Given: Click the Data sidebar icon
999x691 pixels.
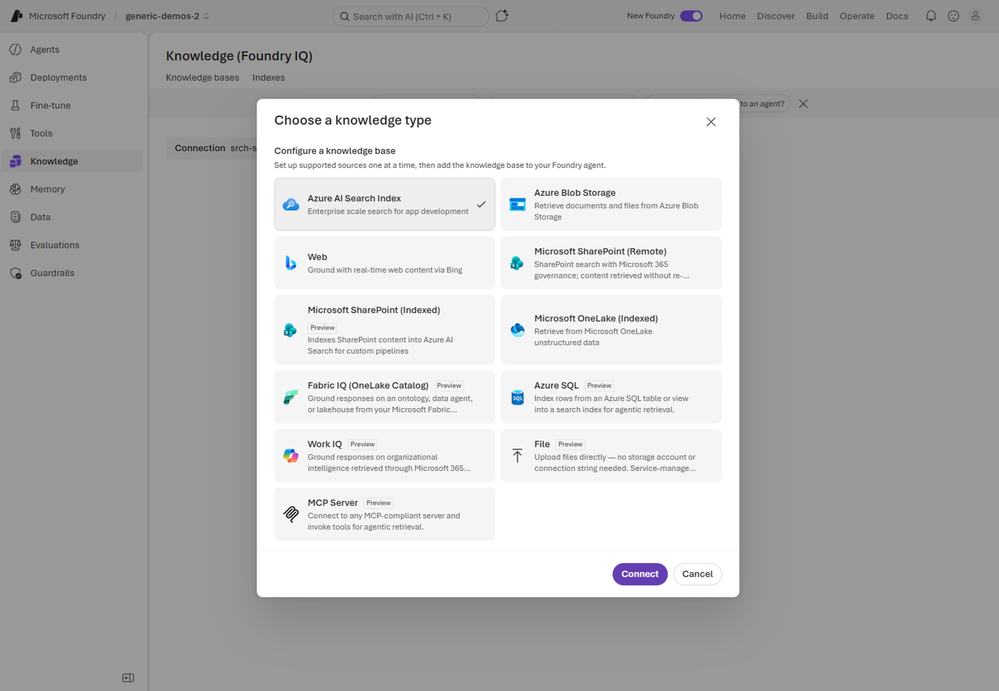Looking at the screenshot, I should pyautogui.click(x=15, y=217).
